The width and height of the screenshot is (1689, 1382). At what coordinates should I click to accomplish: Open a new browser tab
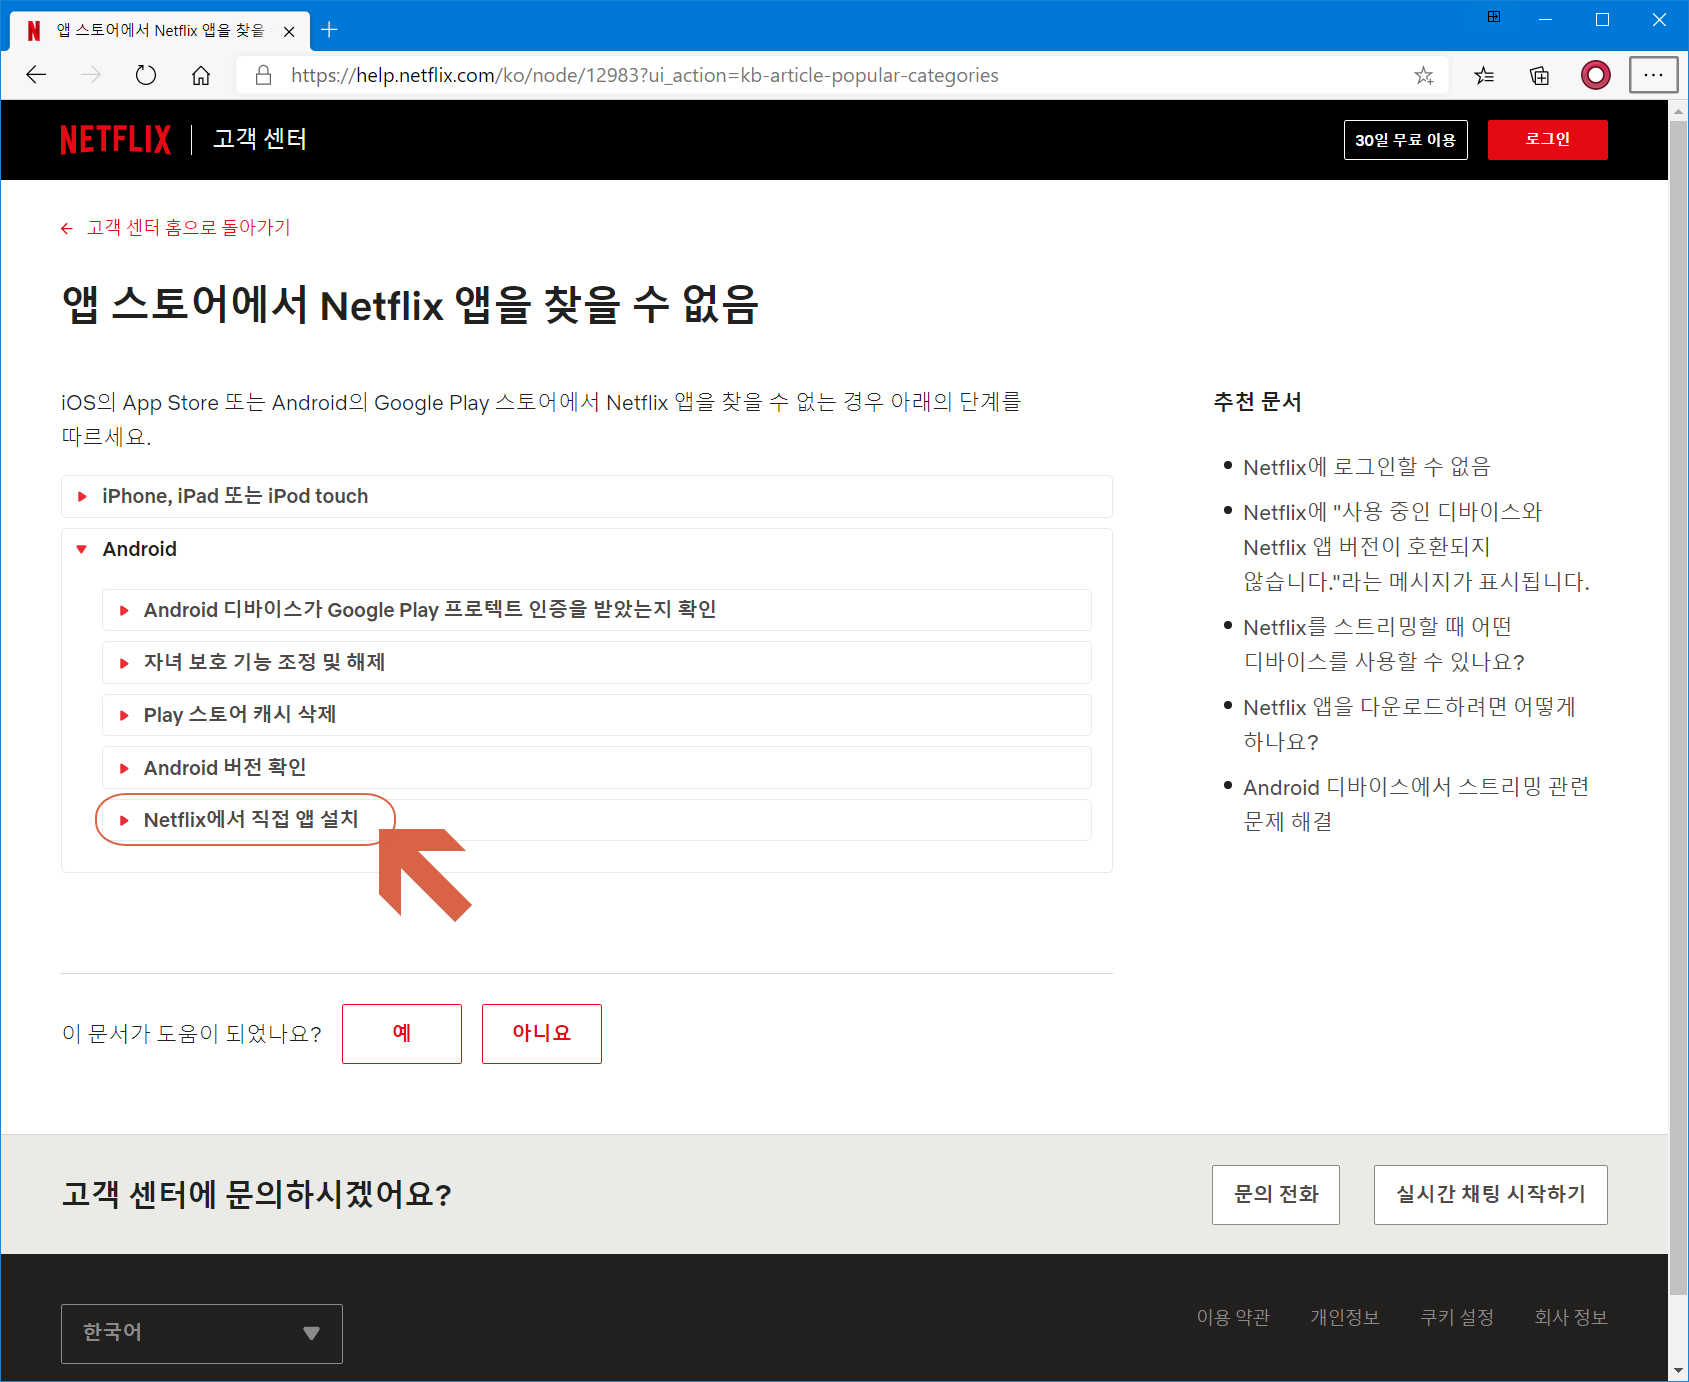[x=329, y=30]
